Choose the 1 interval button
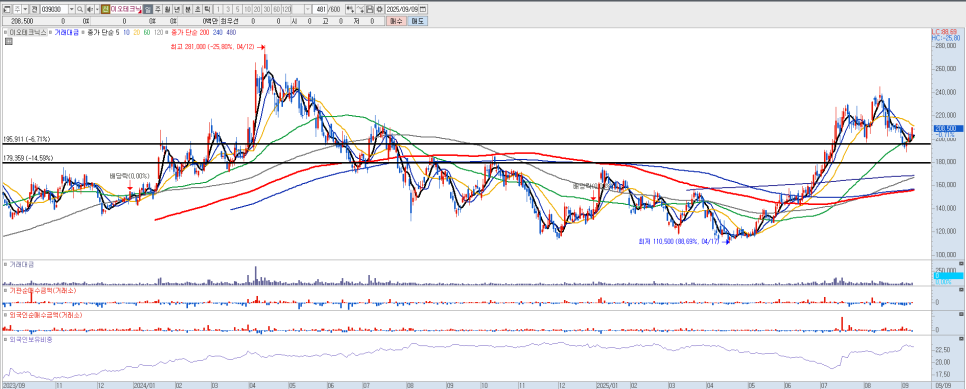The height and width of the screenshot is (389, 966). pyautogui.click(x=218, y=9)
